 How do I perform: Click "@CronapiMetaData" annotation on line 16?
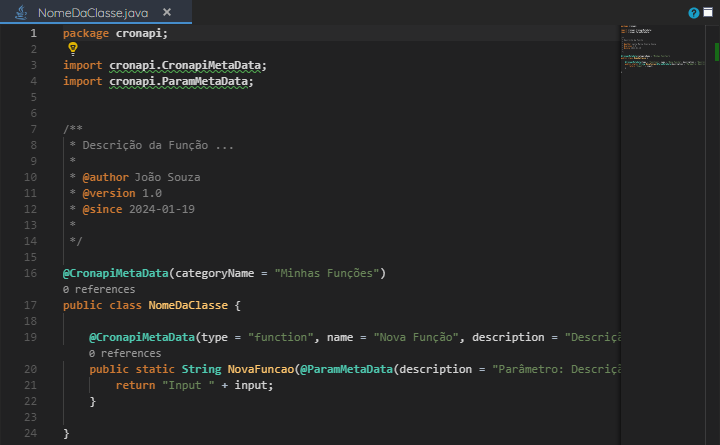coord(116,273)
